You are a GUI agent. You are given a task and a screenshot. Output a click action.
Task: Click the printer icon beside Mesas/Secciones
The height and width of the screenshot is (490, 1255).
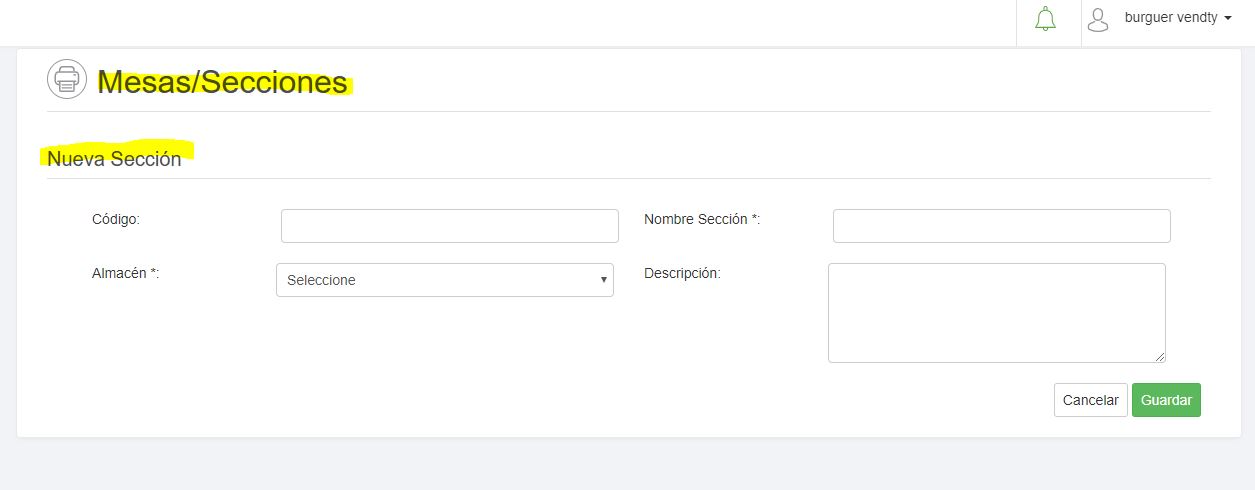click(67, 79)
